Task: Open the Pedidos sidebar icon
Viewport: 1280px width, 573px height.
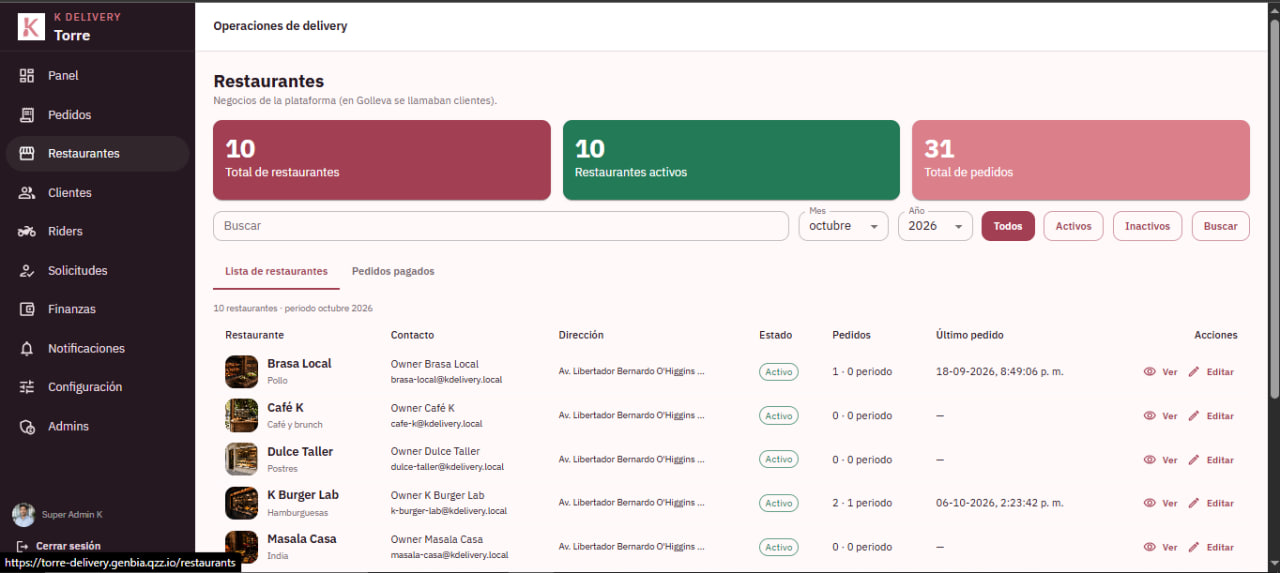Action: point(27,115)
